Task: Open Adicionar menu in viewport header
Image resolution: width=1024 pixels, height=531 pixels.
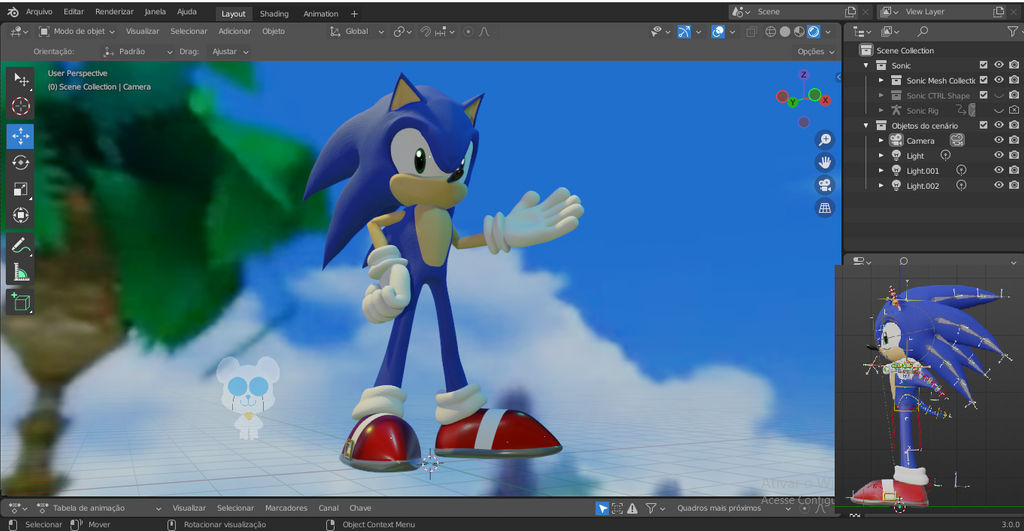Action: coord(234,31)
